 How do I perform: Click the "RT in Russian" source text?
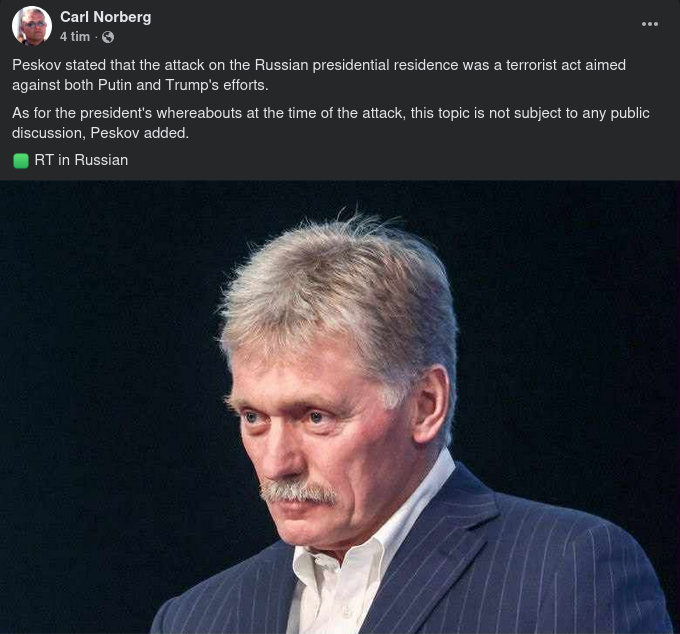[81, 160]
